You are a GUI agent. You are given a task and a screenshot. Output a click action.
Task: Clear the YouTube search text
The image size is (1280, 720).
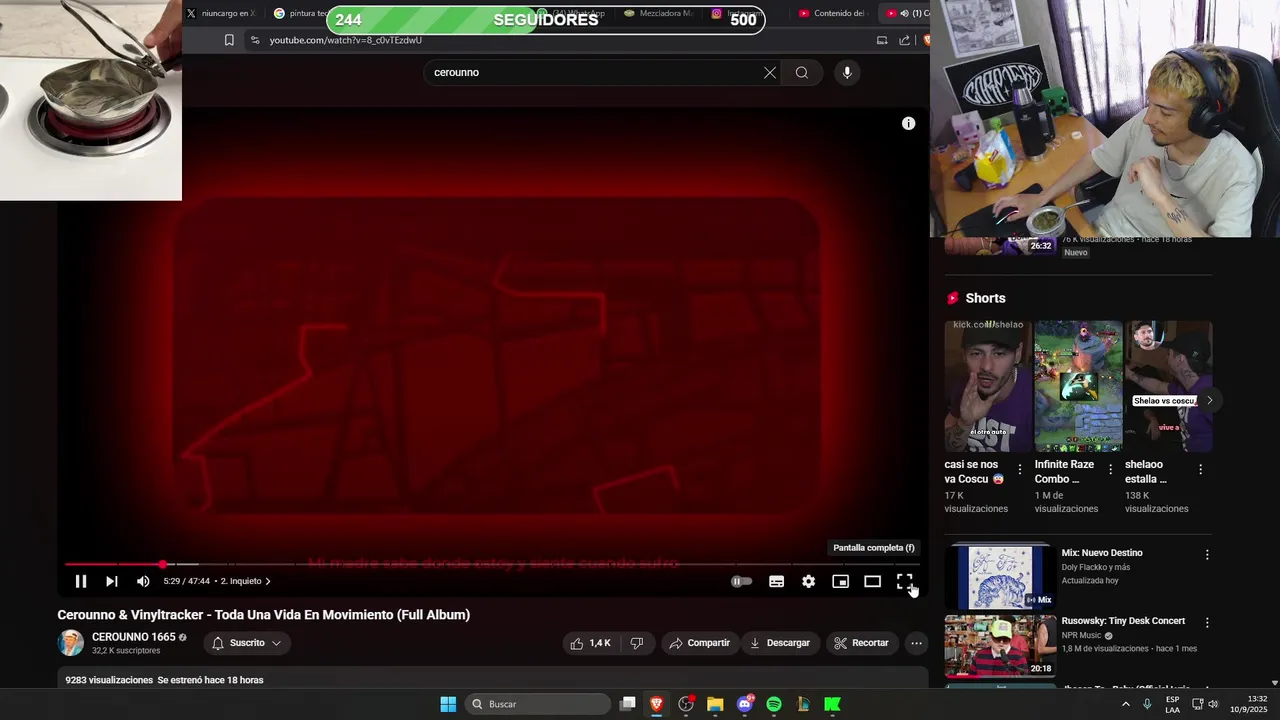click(x=769, y=72)
